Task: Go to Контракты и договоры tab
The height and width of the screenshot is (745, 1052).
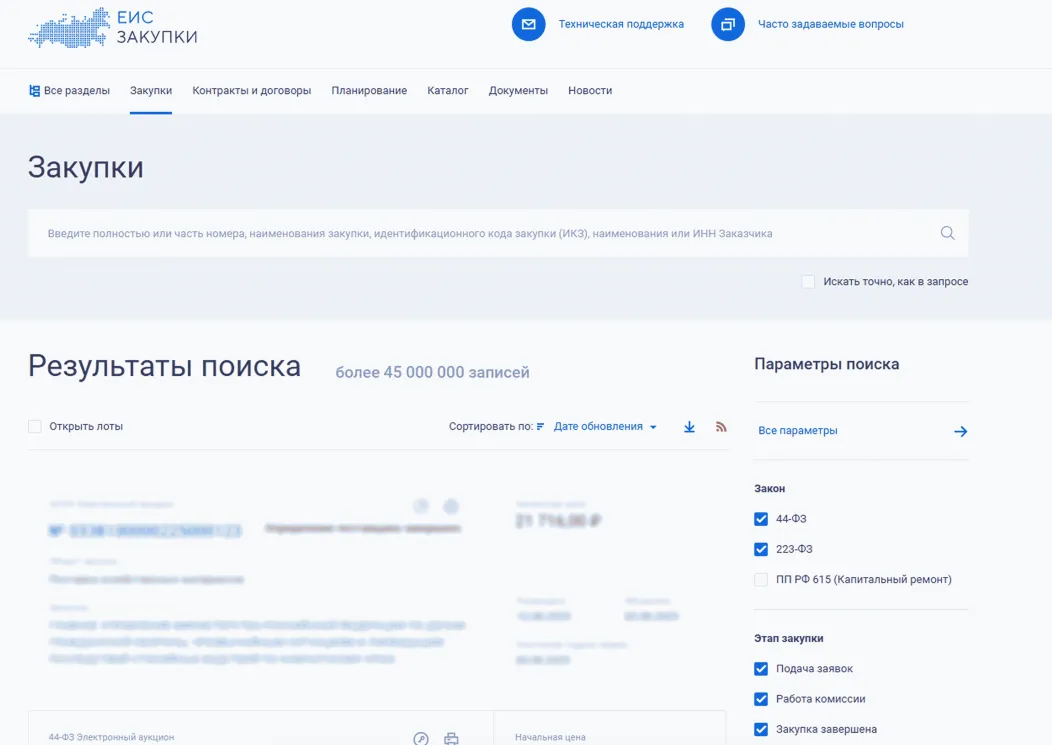Action: coord(251,91)
